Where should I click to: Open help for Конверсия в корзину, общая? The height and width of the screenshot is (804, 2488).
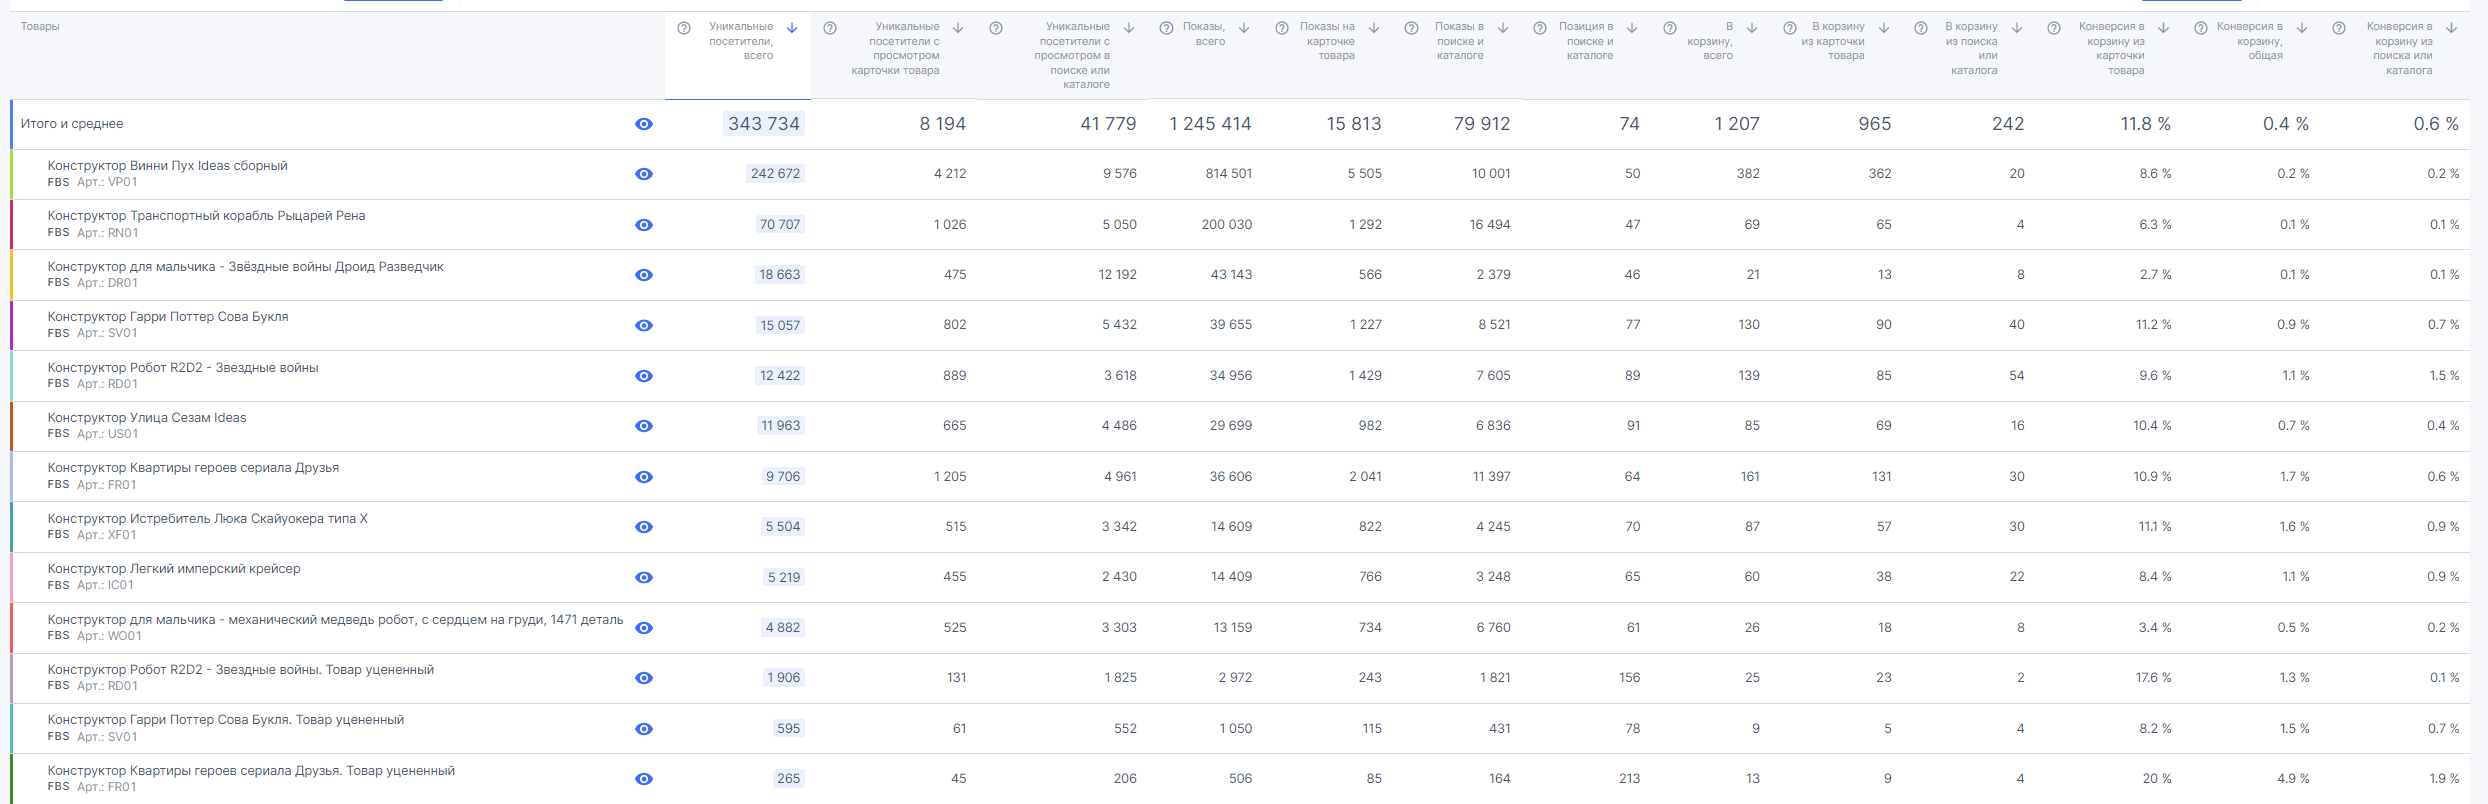point(2201,28)
